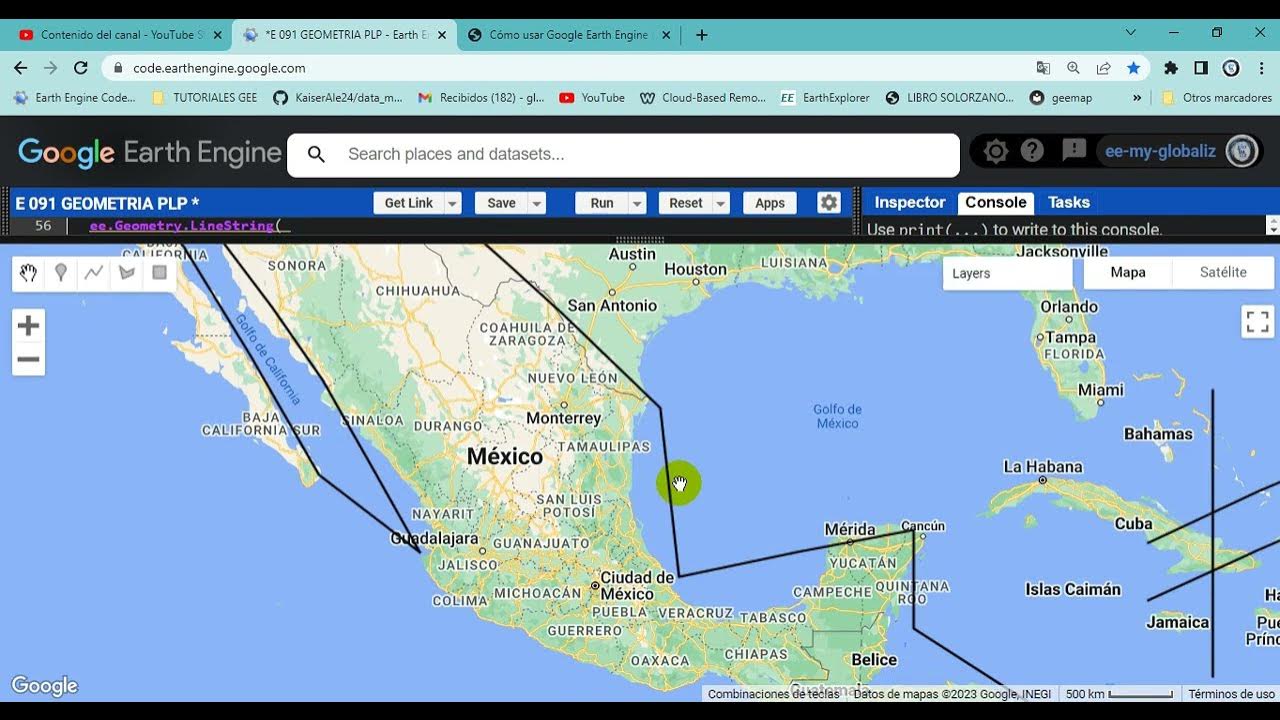Expand Get Link dropdown arrow
The image size is (1280, 720).
coord(452,203)
